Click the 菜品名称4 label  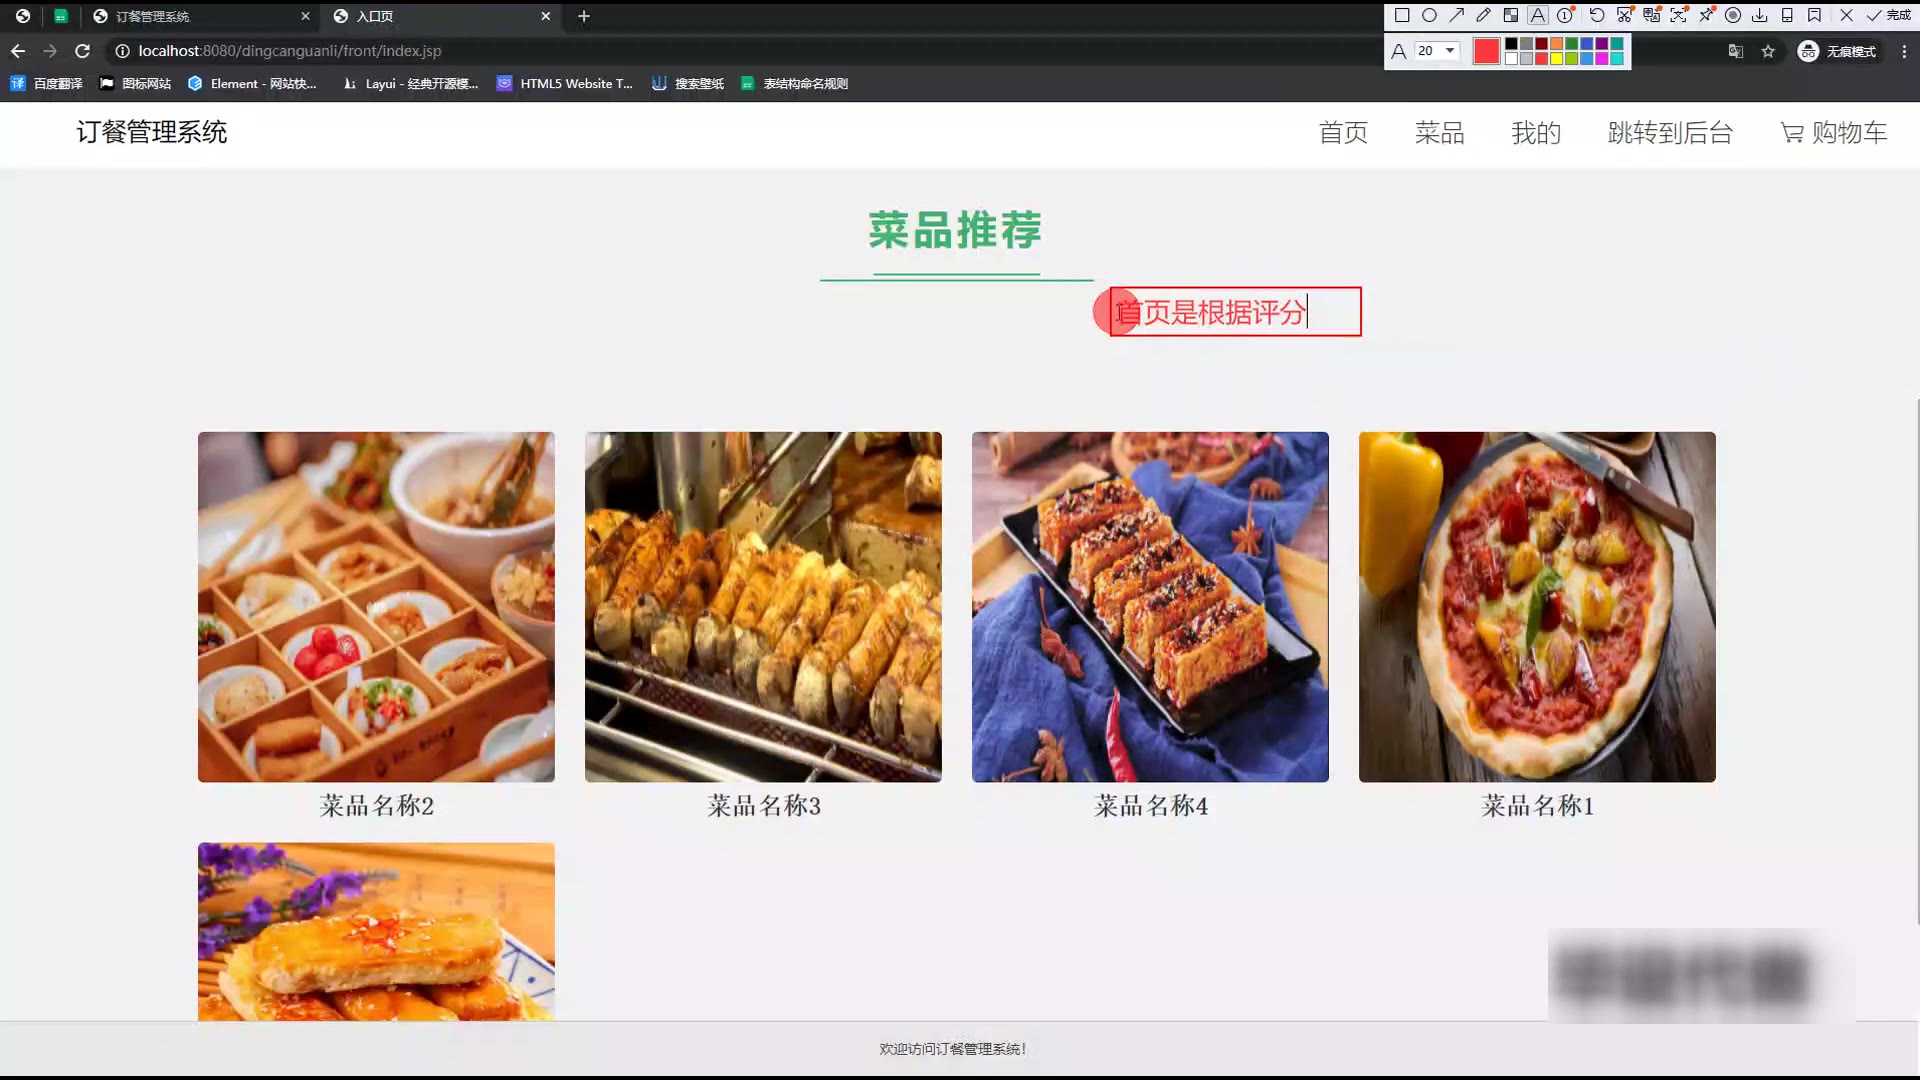click(1150, 806)
